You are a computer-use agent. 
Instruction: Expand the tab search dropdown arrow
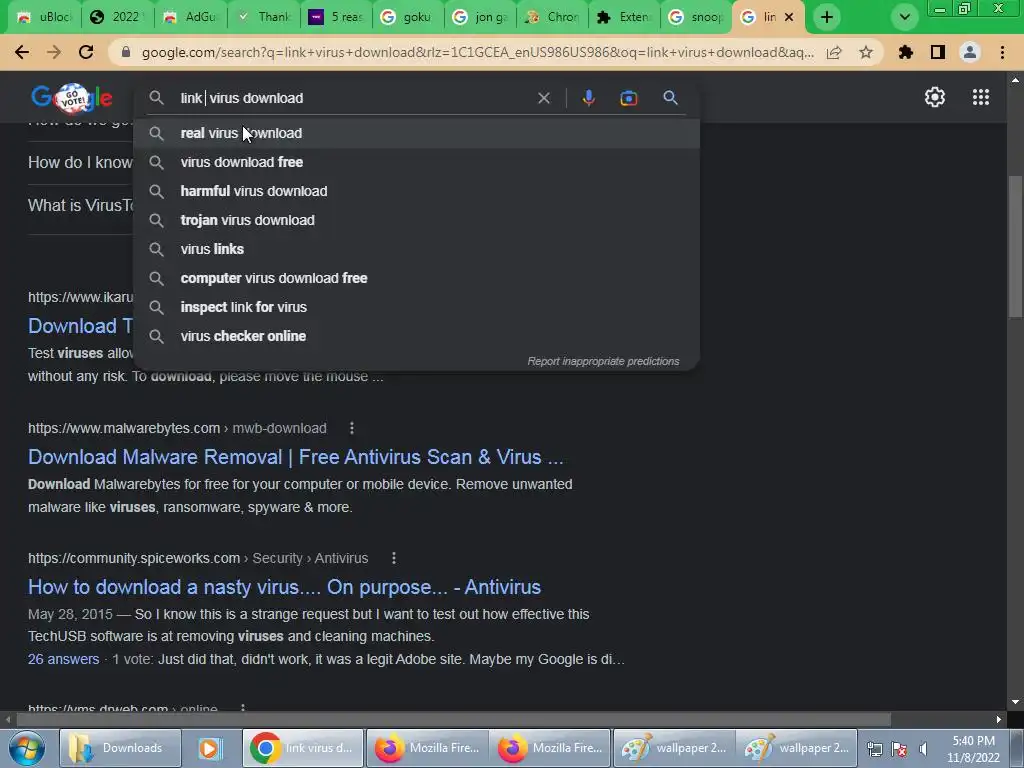click(x=904, y=17)
